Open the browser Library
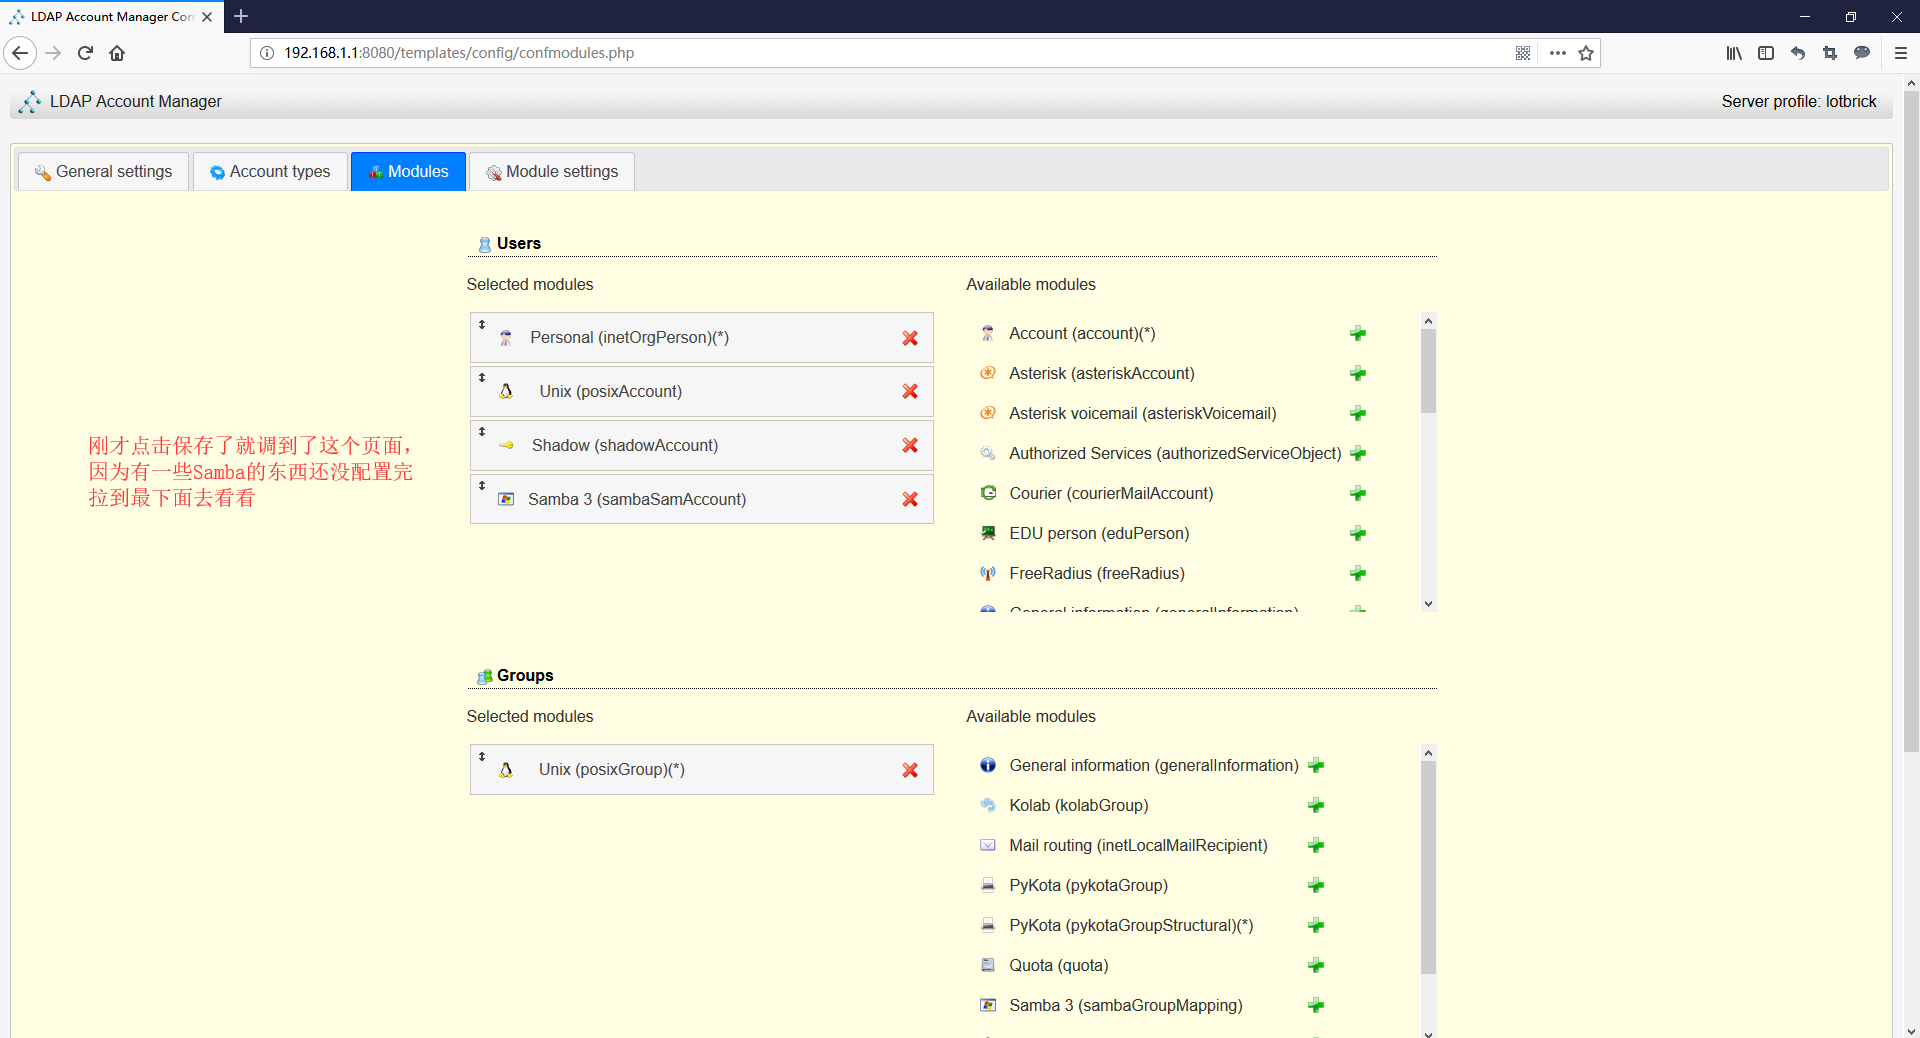The height and width of the screenshot is (1038, 1920). pos(1734,53)
